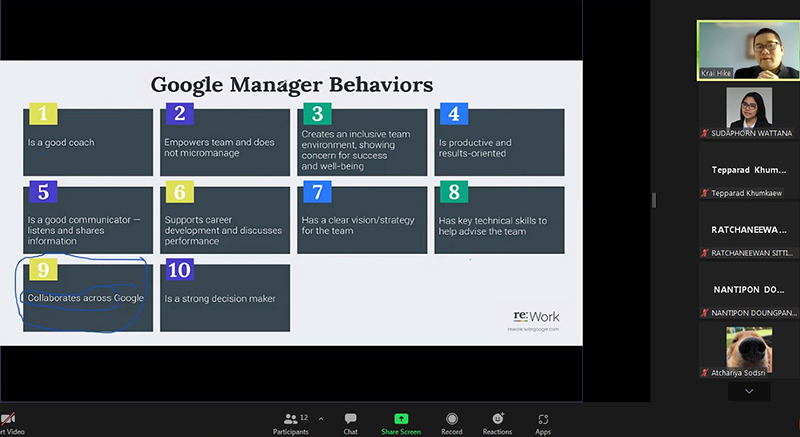Click the 'Empowers team and does not micromanage' text

[x=219, y=147]
